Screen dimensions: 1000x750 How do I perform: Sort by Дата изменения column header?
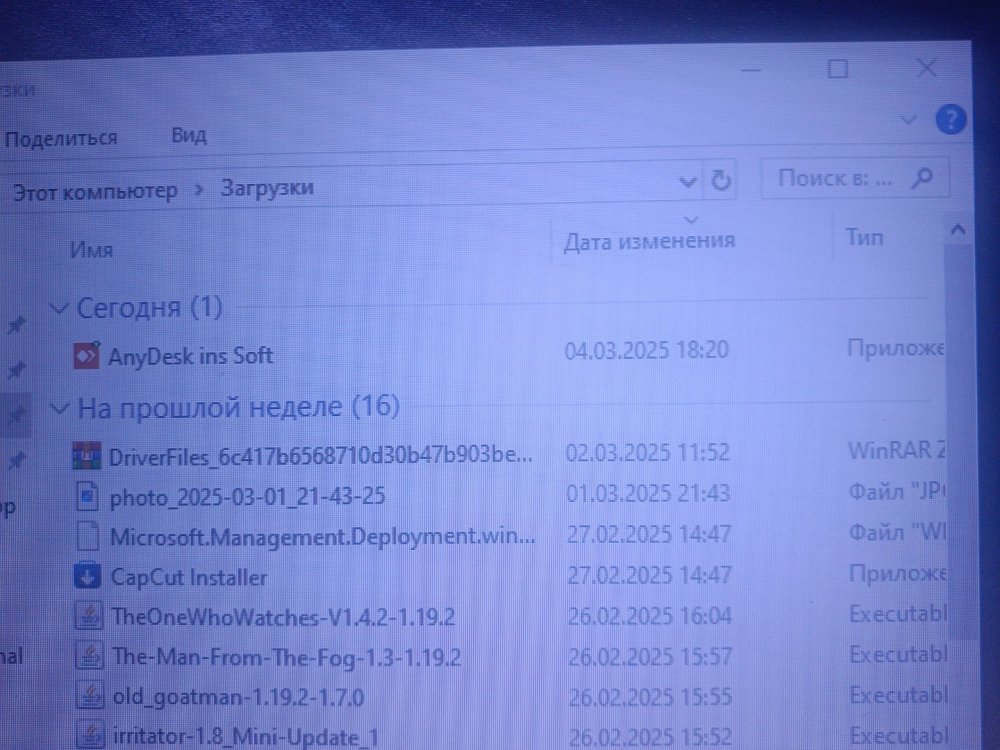[649, 241]
